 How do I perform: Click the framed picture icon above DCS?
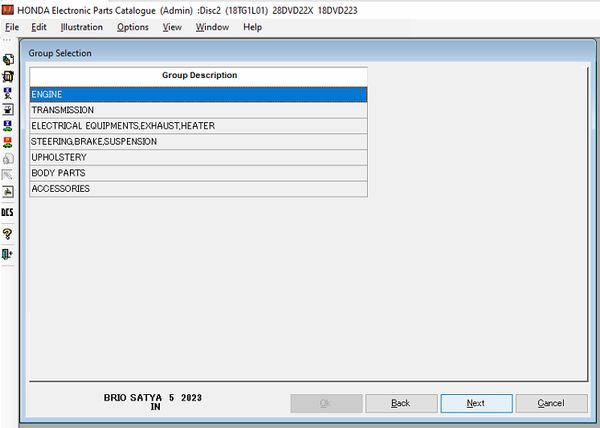8,191
